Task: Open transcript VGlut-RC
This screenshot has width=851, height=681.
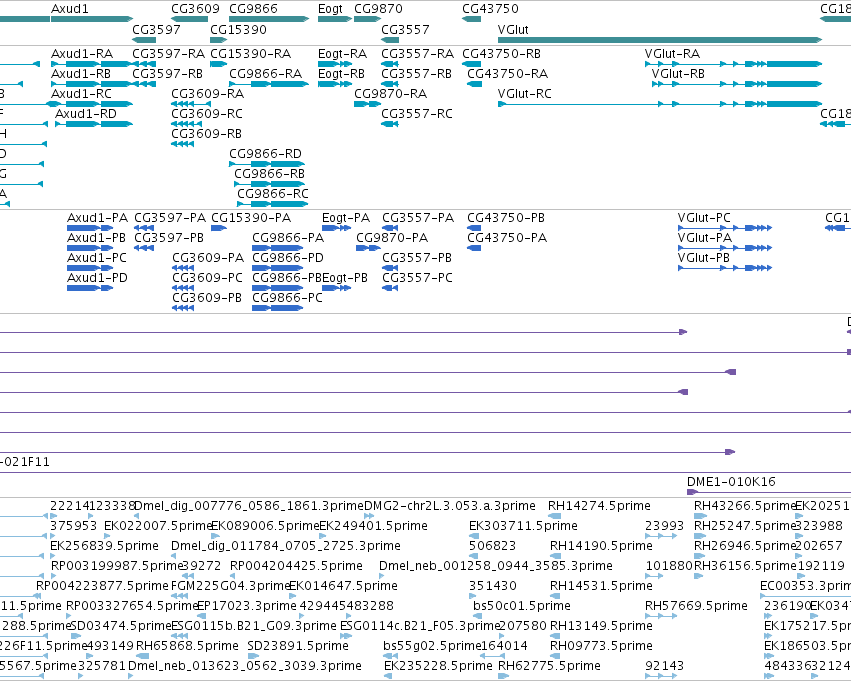Action: pos(524,94)
